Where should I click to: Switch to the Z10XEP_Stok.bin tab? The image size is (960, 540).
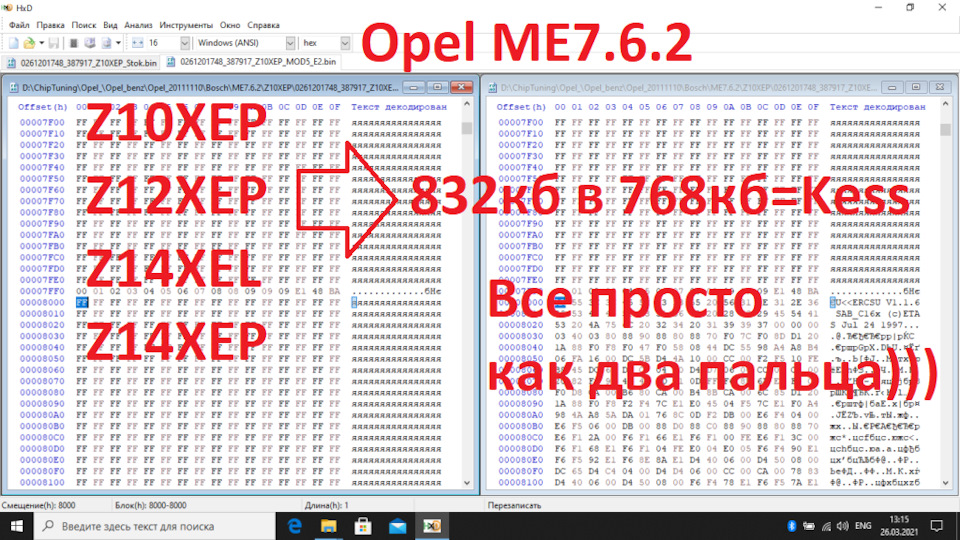coord(82,62)
